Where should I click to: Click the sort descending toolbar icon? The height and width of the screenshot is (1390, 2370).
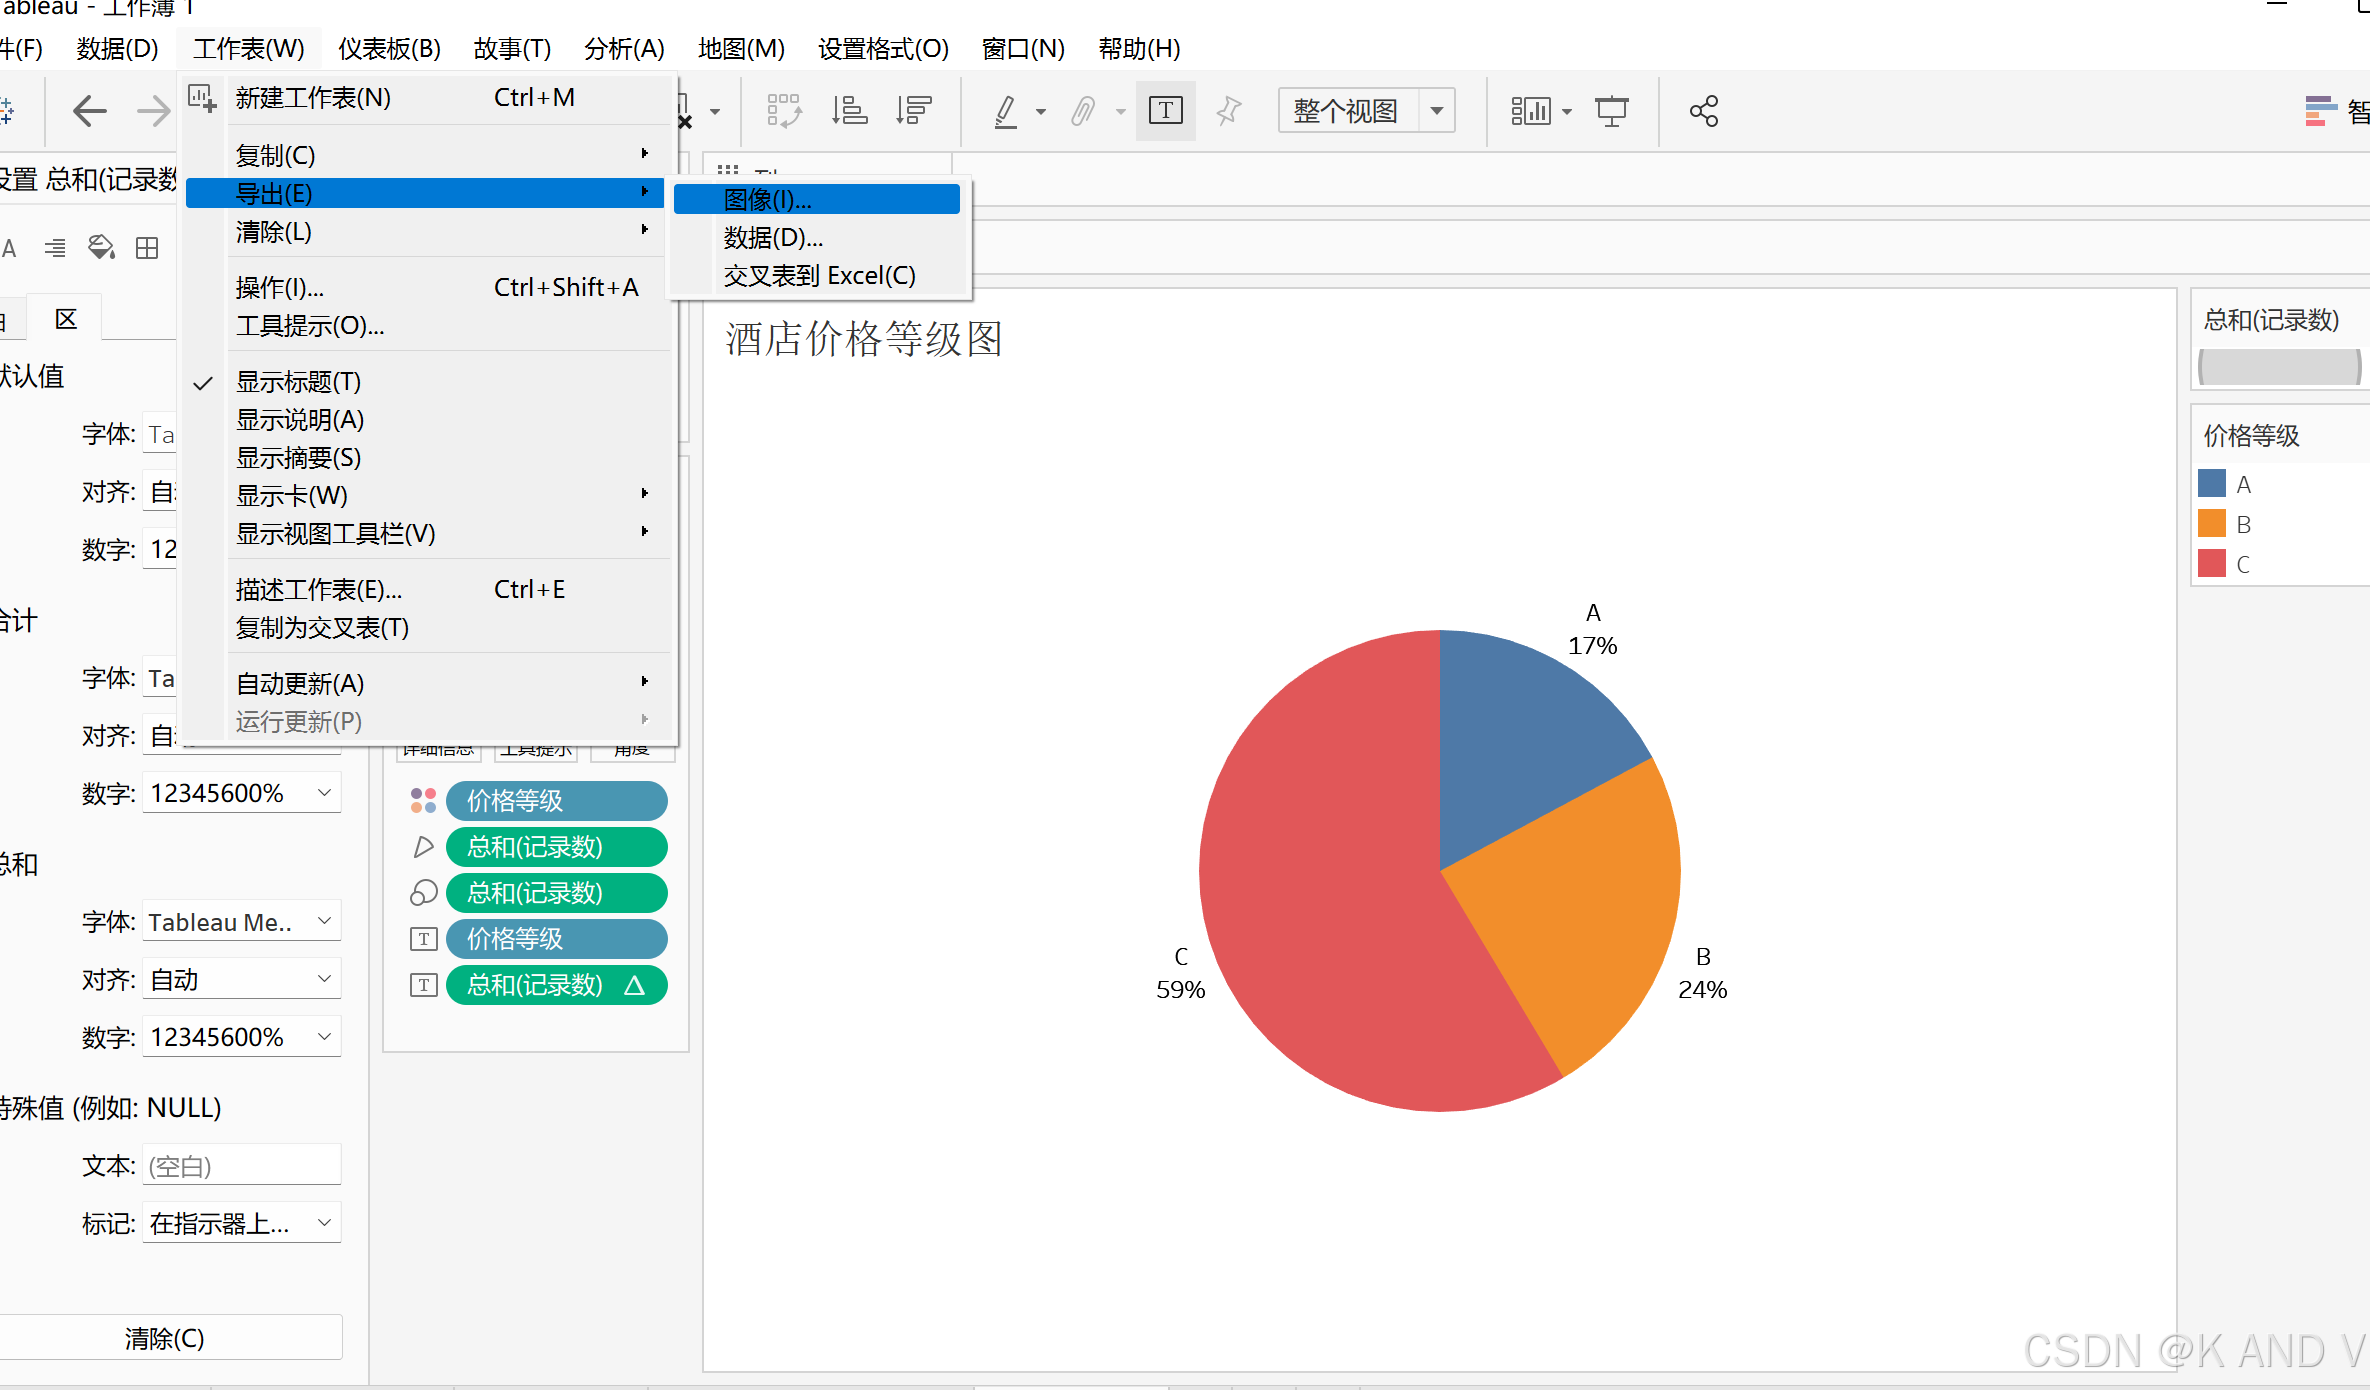(913, 111)
